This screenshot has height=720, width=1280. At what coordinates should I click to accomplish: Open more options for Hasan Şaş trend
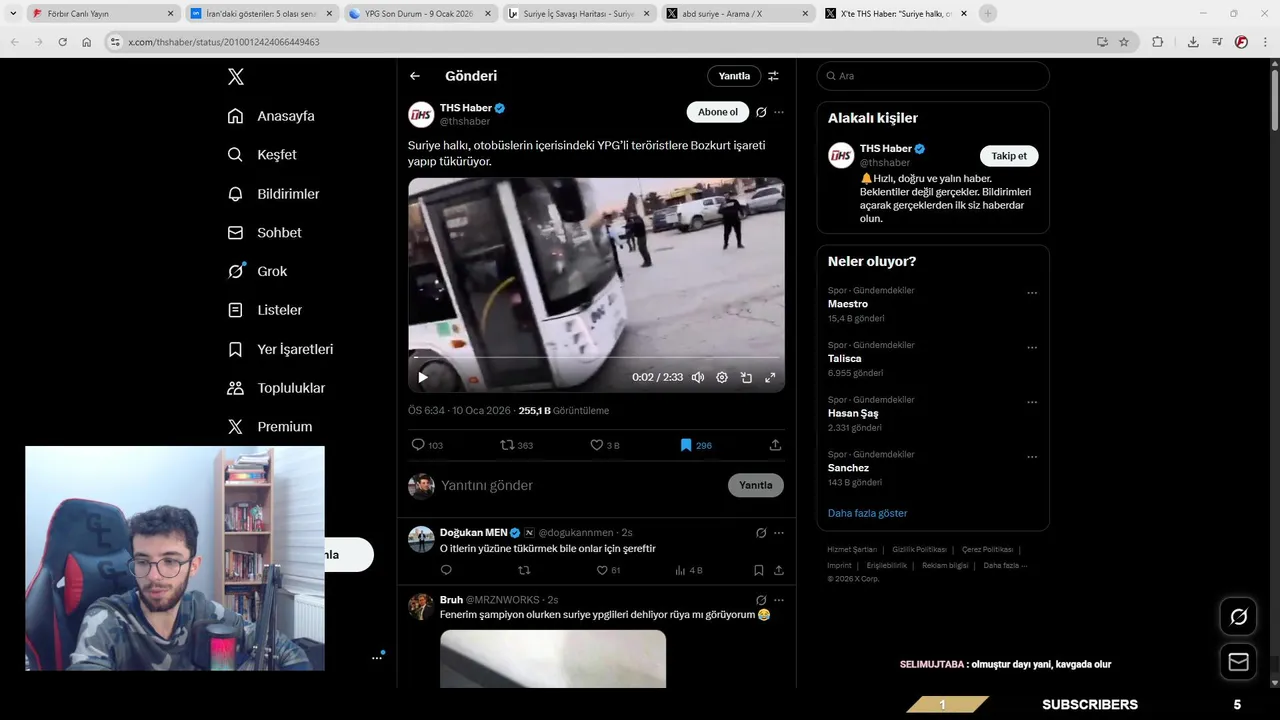click(x=1032, y=402)
